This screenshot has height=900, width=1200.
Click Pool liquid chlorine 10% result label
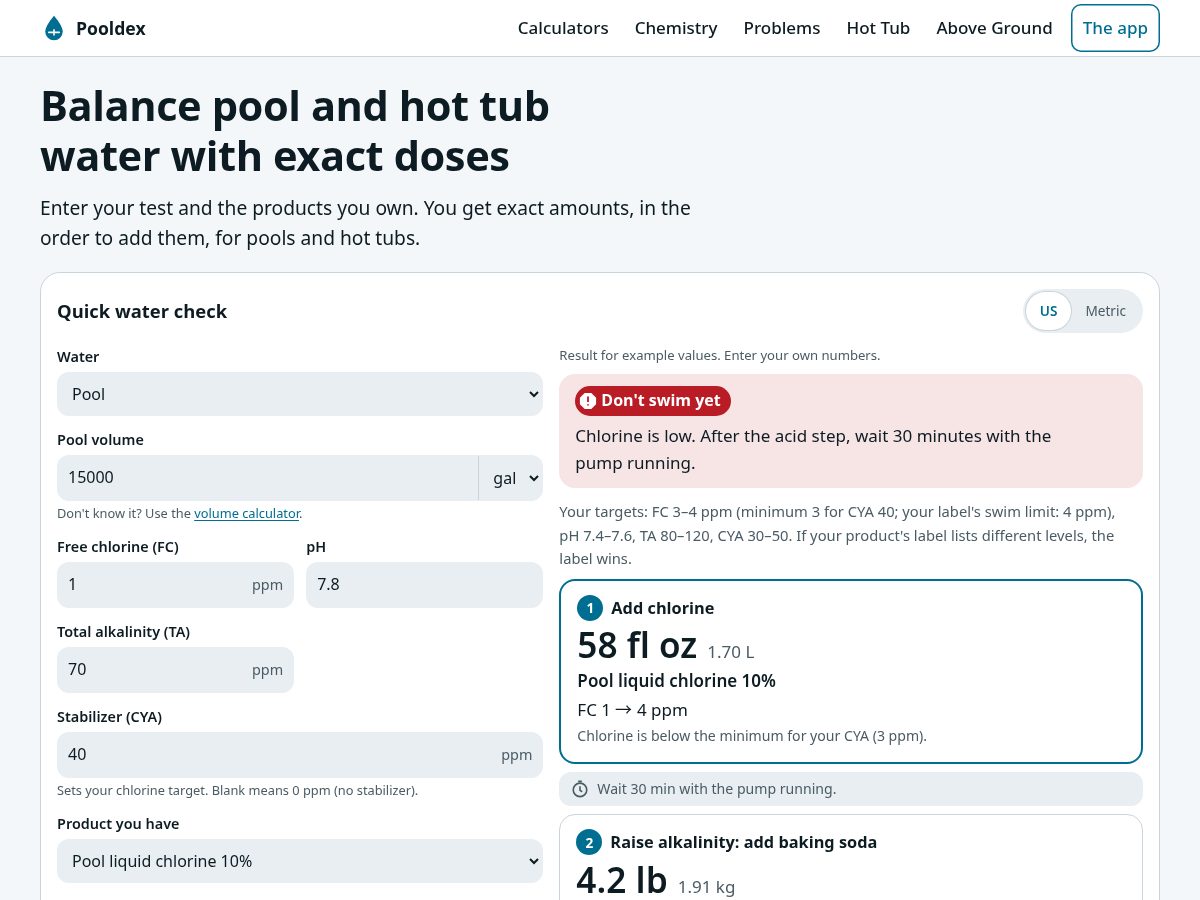(x=676, y=681)
